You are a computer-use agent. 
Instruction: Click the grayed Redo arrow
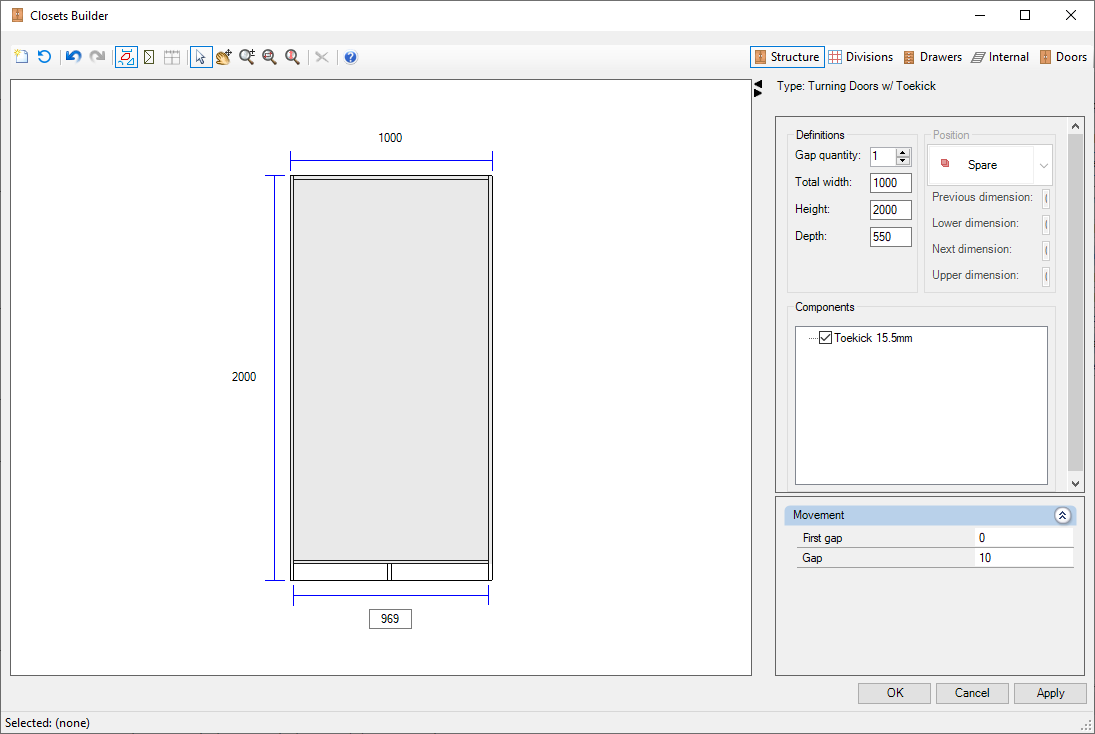click(x=97, y=57)
